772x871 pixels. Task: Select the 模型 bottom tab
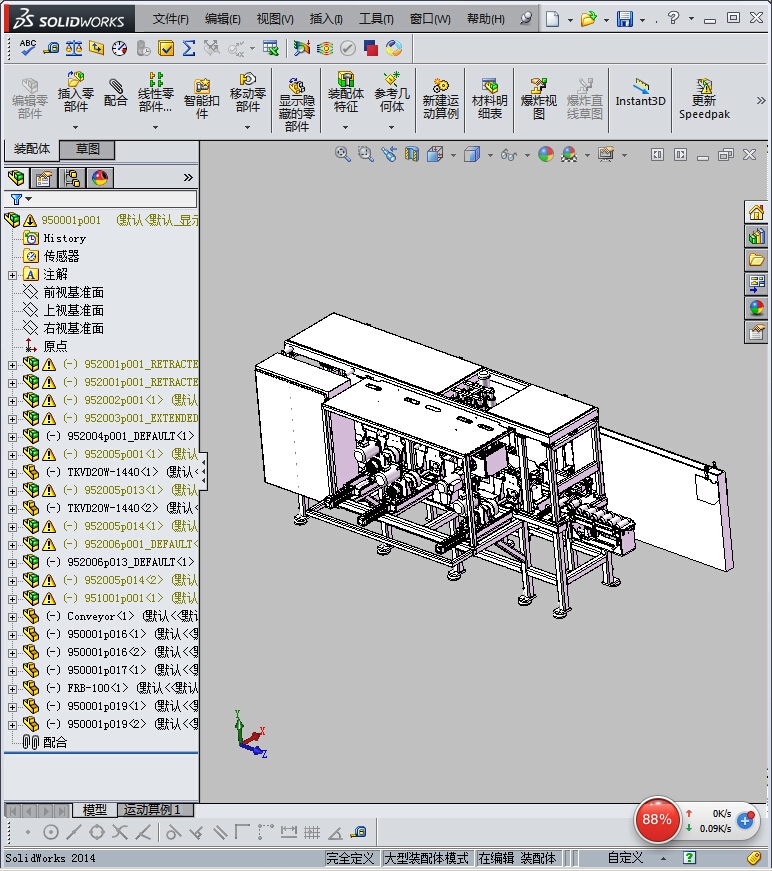94,810
